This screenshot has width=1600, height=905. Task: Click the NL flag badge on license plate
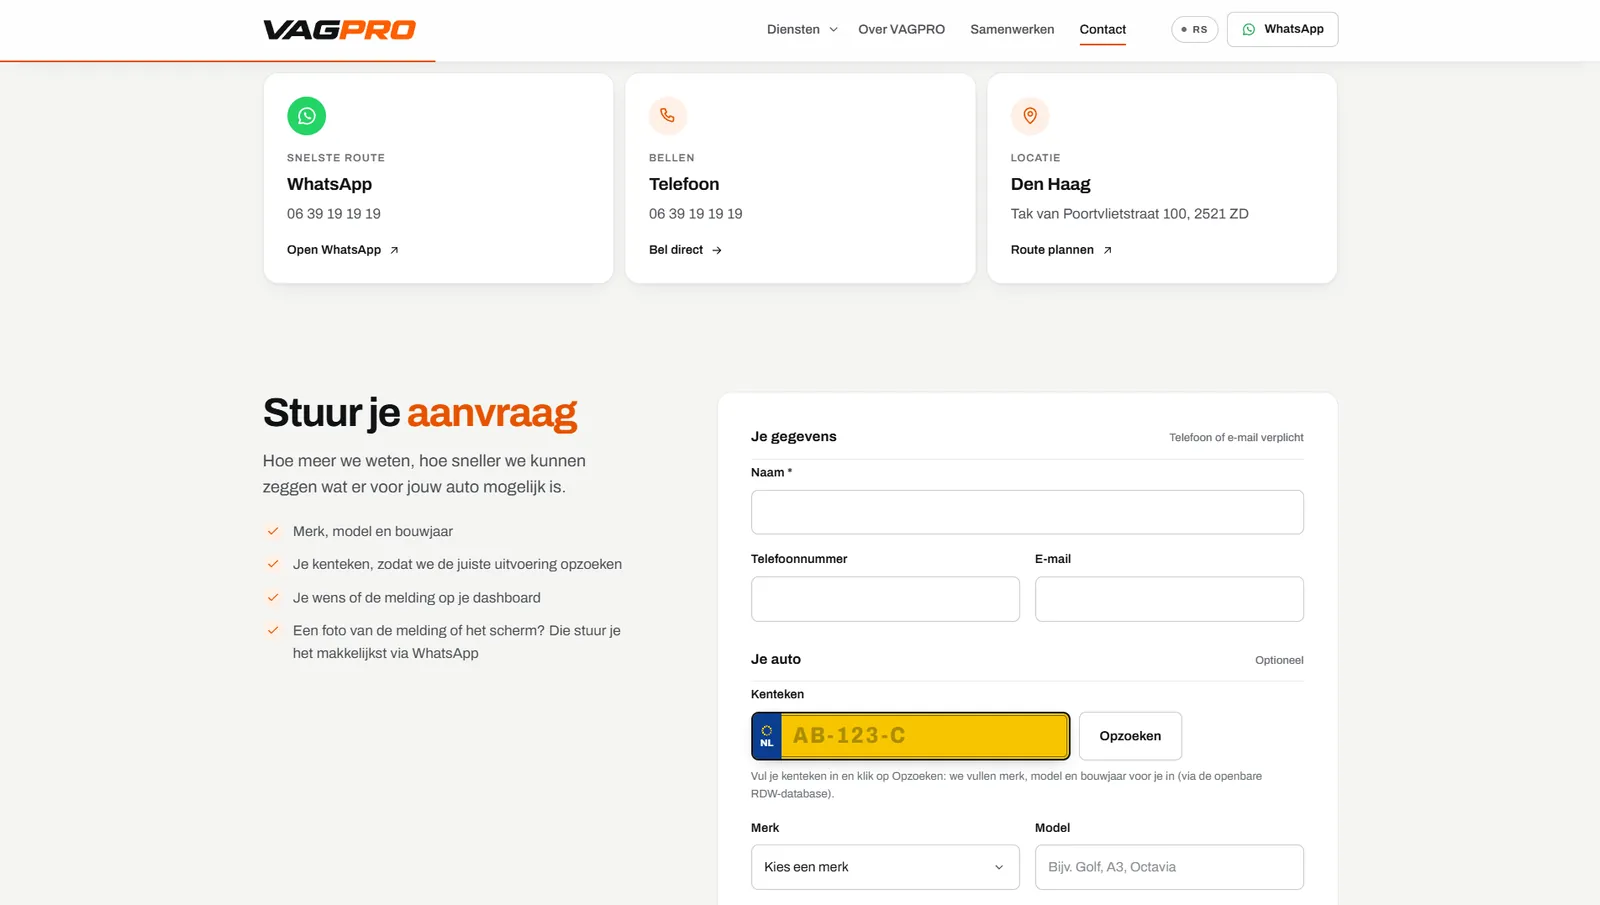click(767, 736)
